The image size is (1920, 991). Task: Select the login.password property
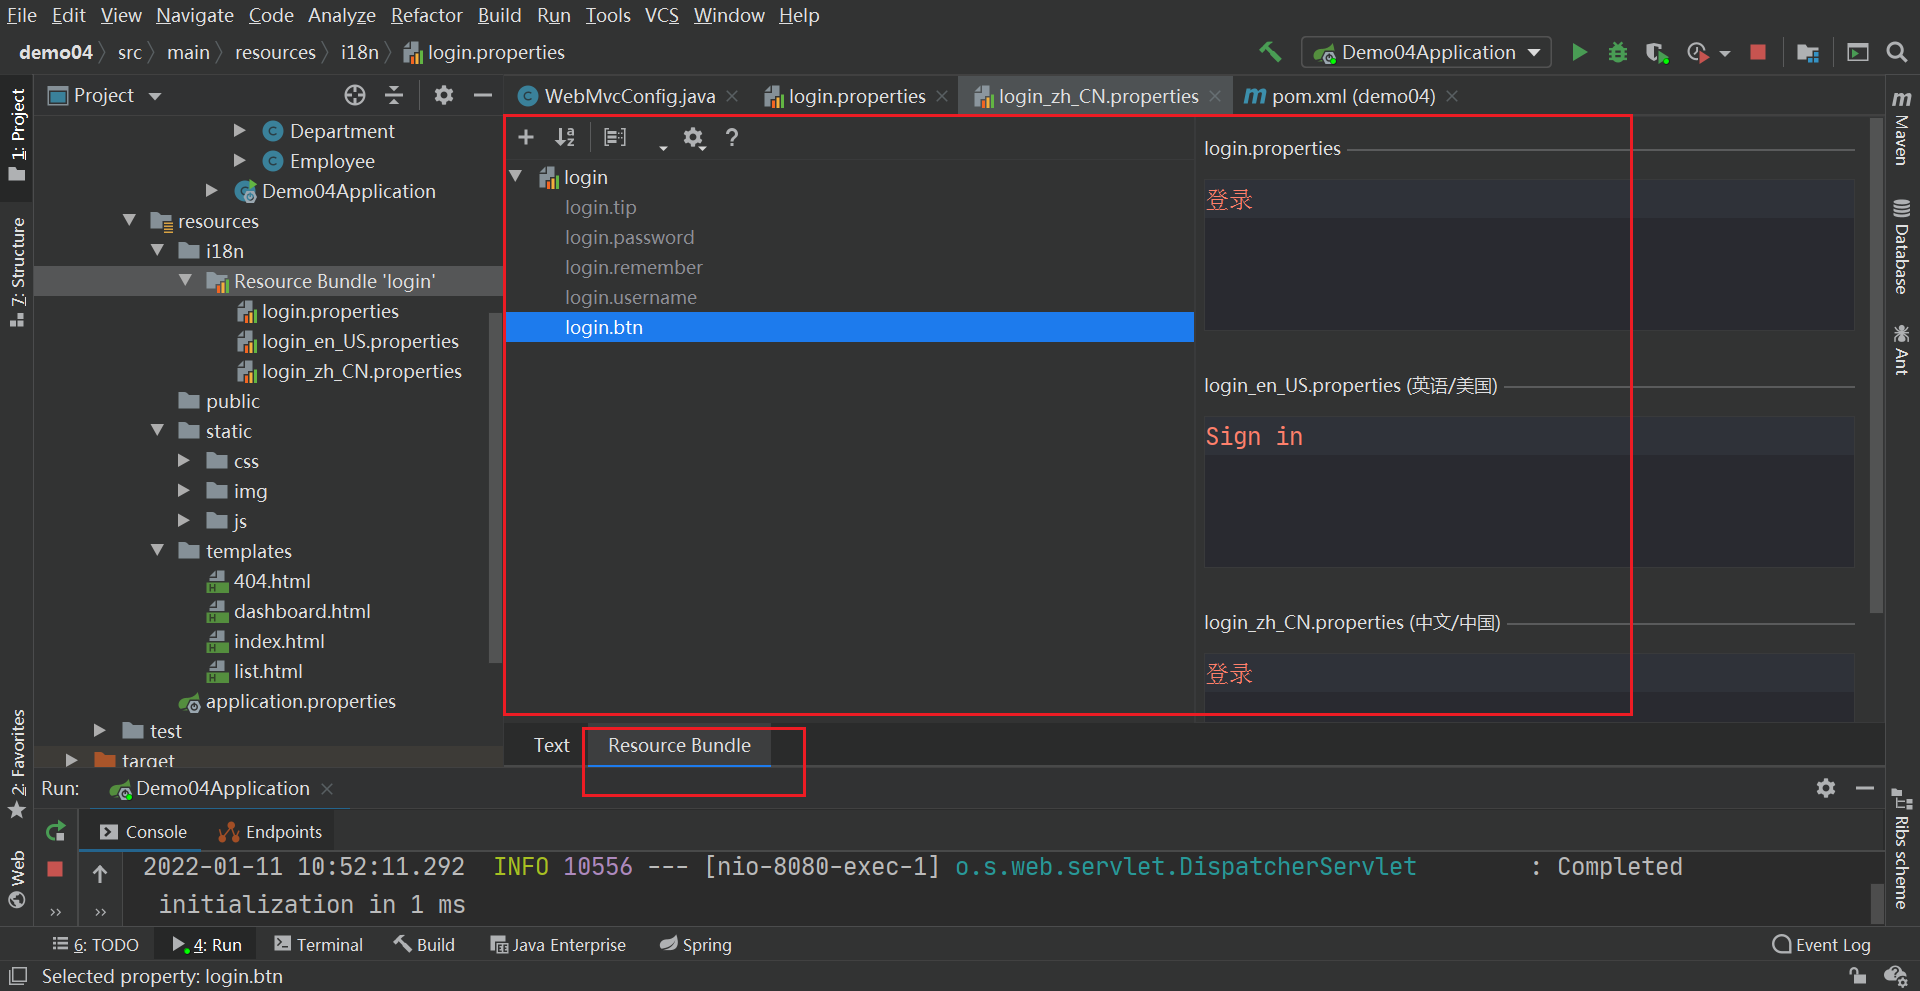click(629, 237)
